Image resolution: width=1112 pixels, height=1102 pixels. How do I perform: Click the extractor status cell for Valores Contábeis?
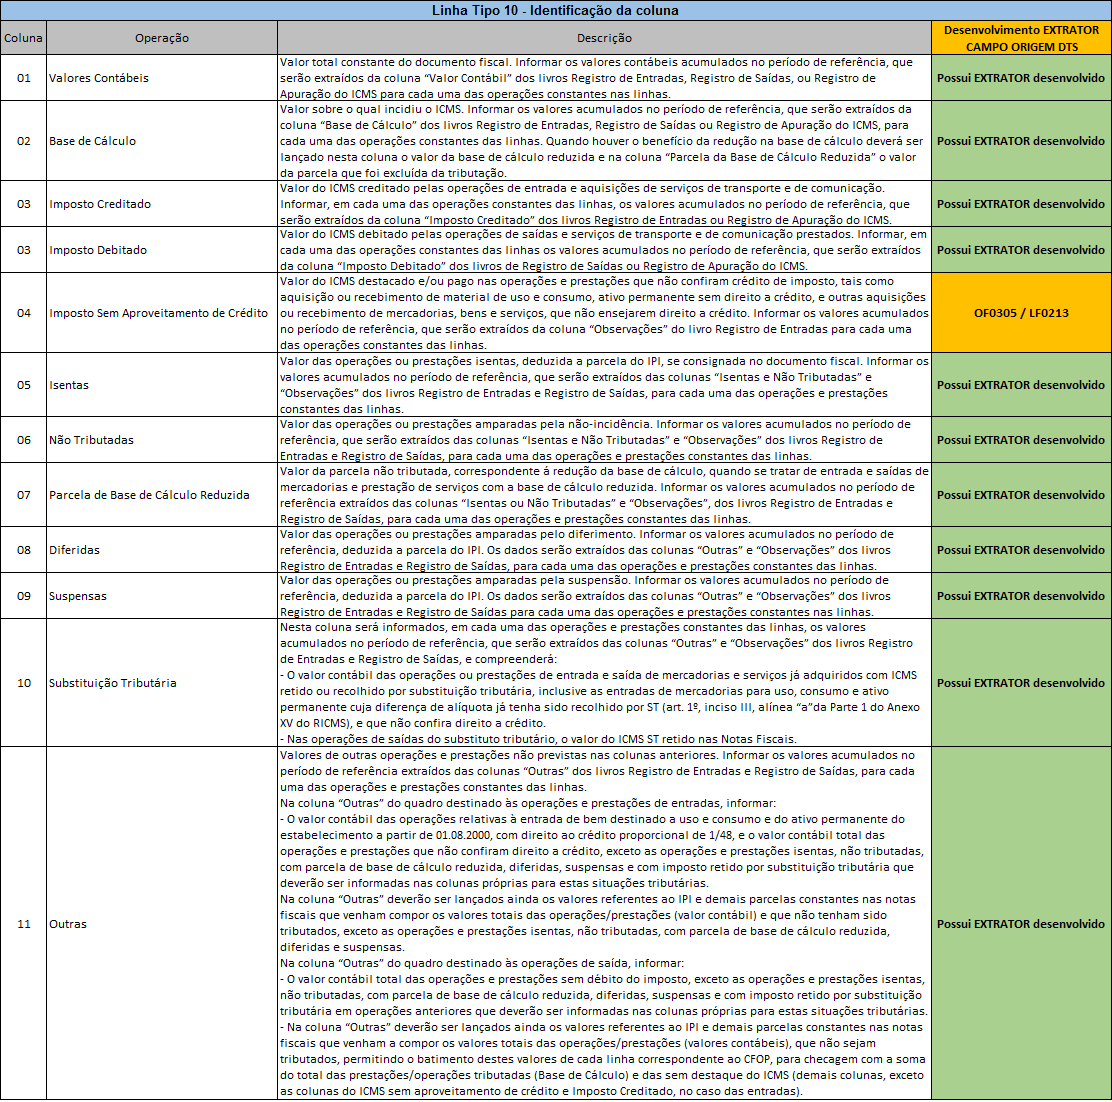[1021, 78]
